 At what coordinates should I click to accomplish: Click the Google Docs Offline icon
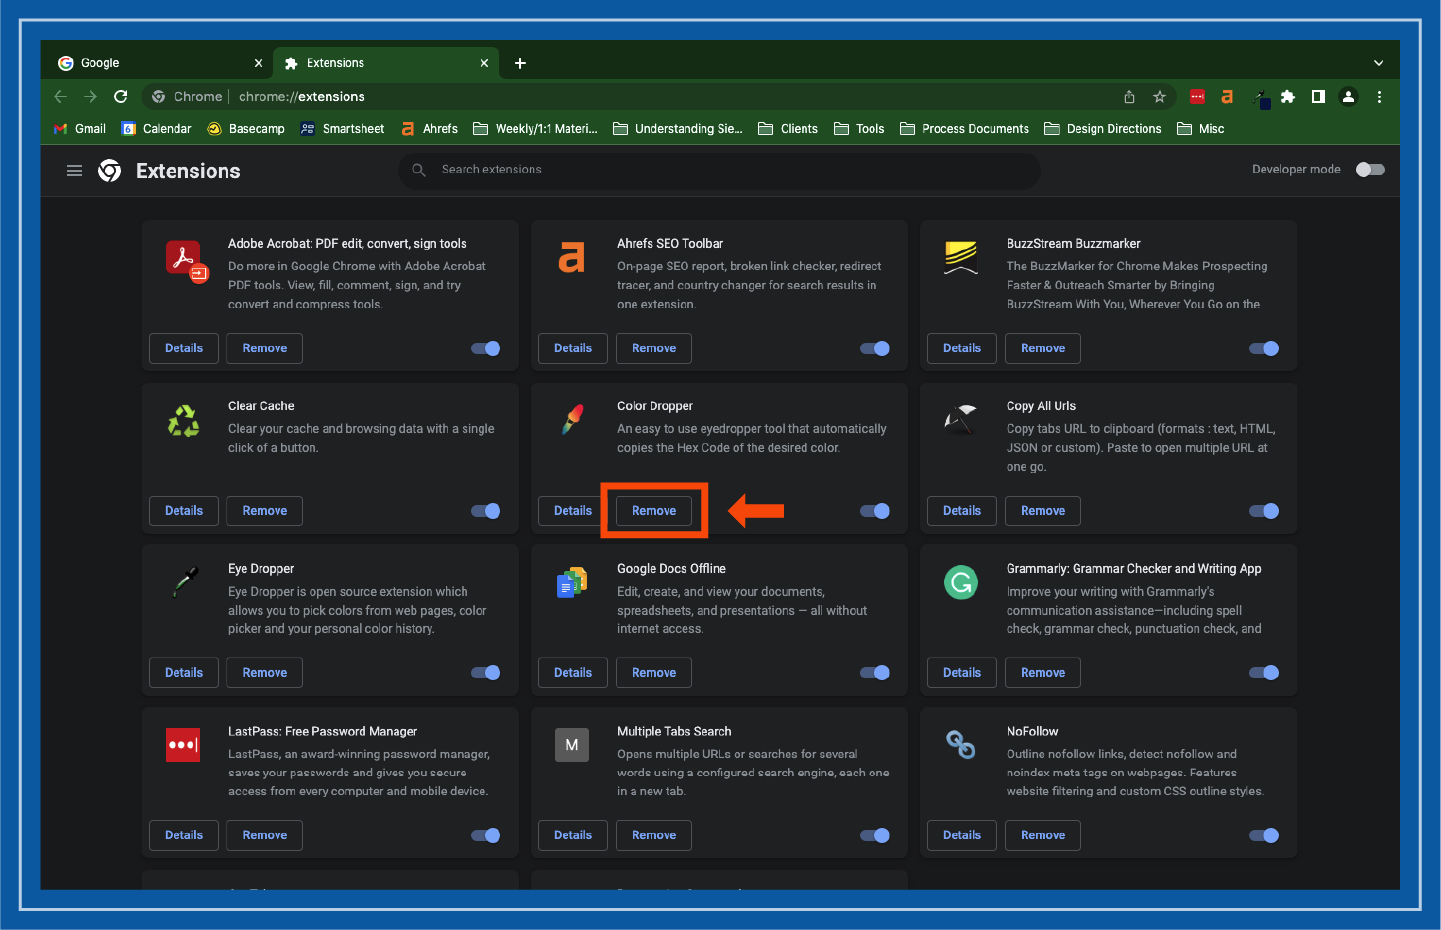(572, 582)
